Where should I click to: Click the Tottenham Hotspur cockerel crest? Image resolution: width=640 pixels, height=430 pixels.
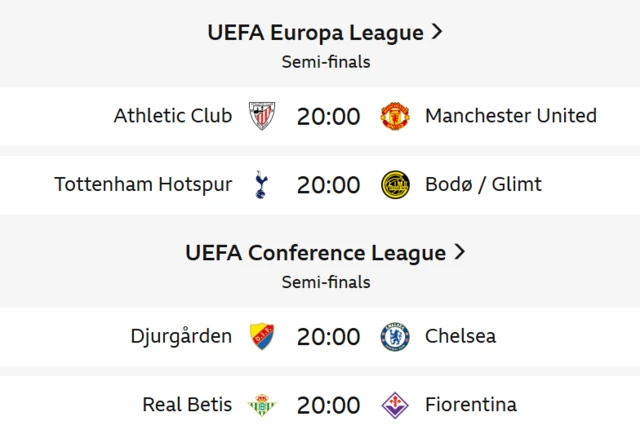pyautogui.click(x=261, y=185)
